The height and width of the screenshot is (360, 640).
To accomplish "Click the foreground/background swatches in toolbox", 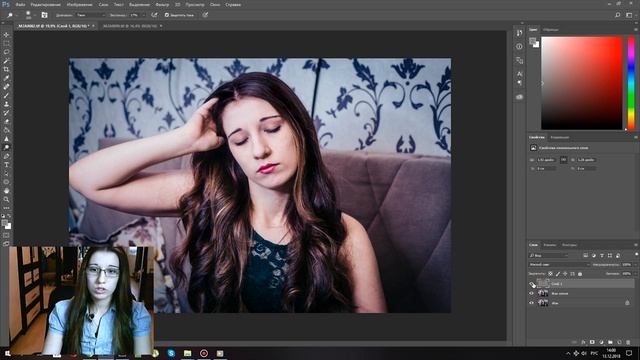I will pos(6,224).
